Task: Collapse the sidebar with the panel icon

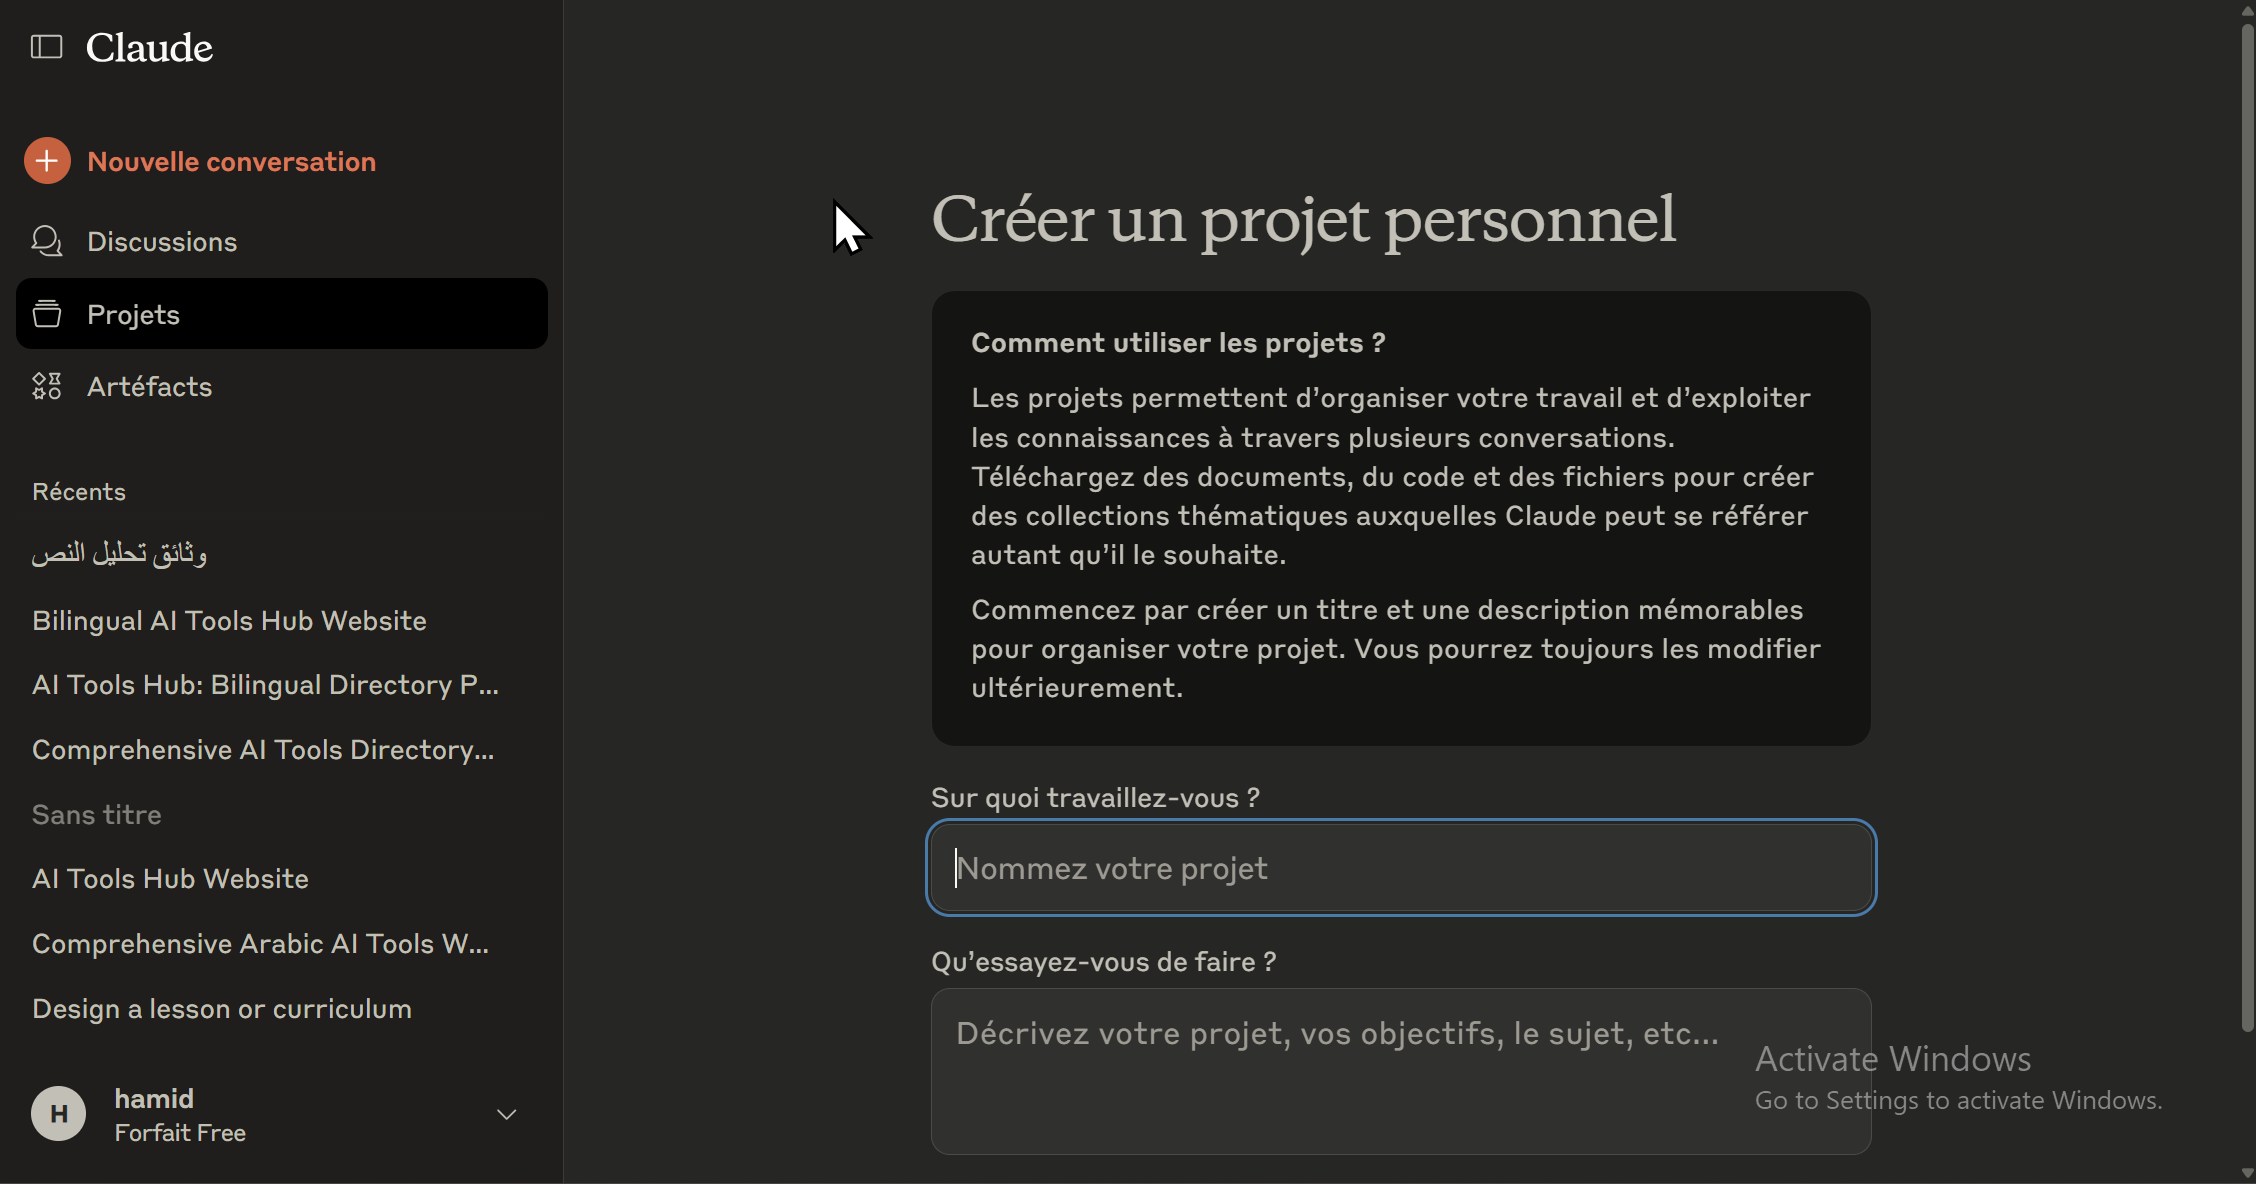Action: coord(46,47)
